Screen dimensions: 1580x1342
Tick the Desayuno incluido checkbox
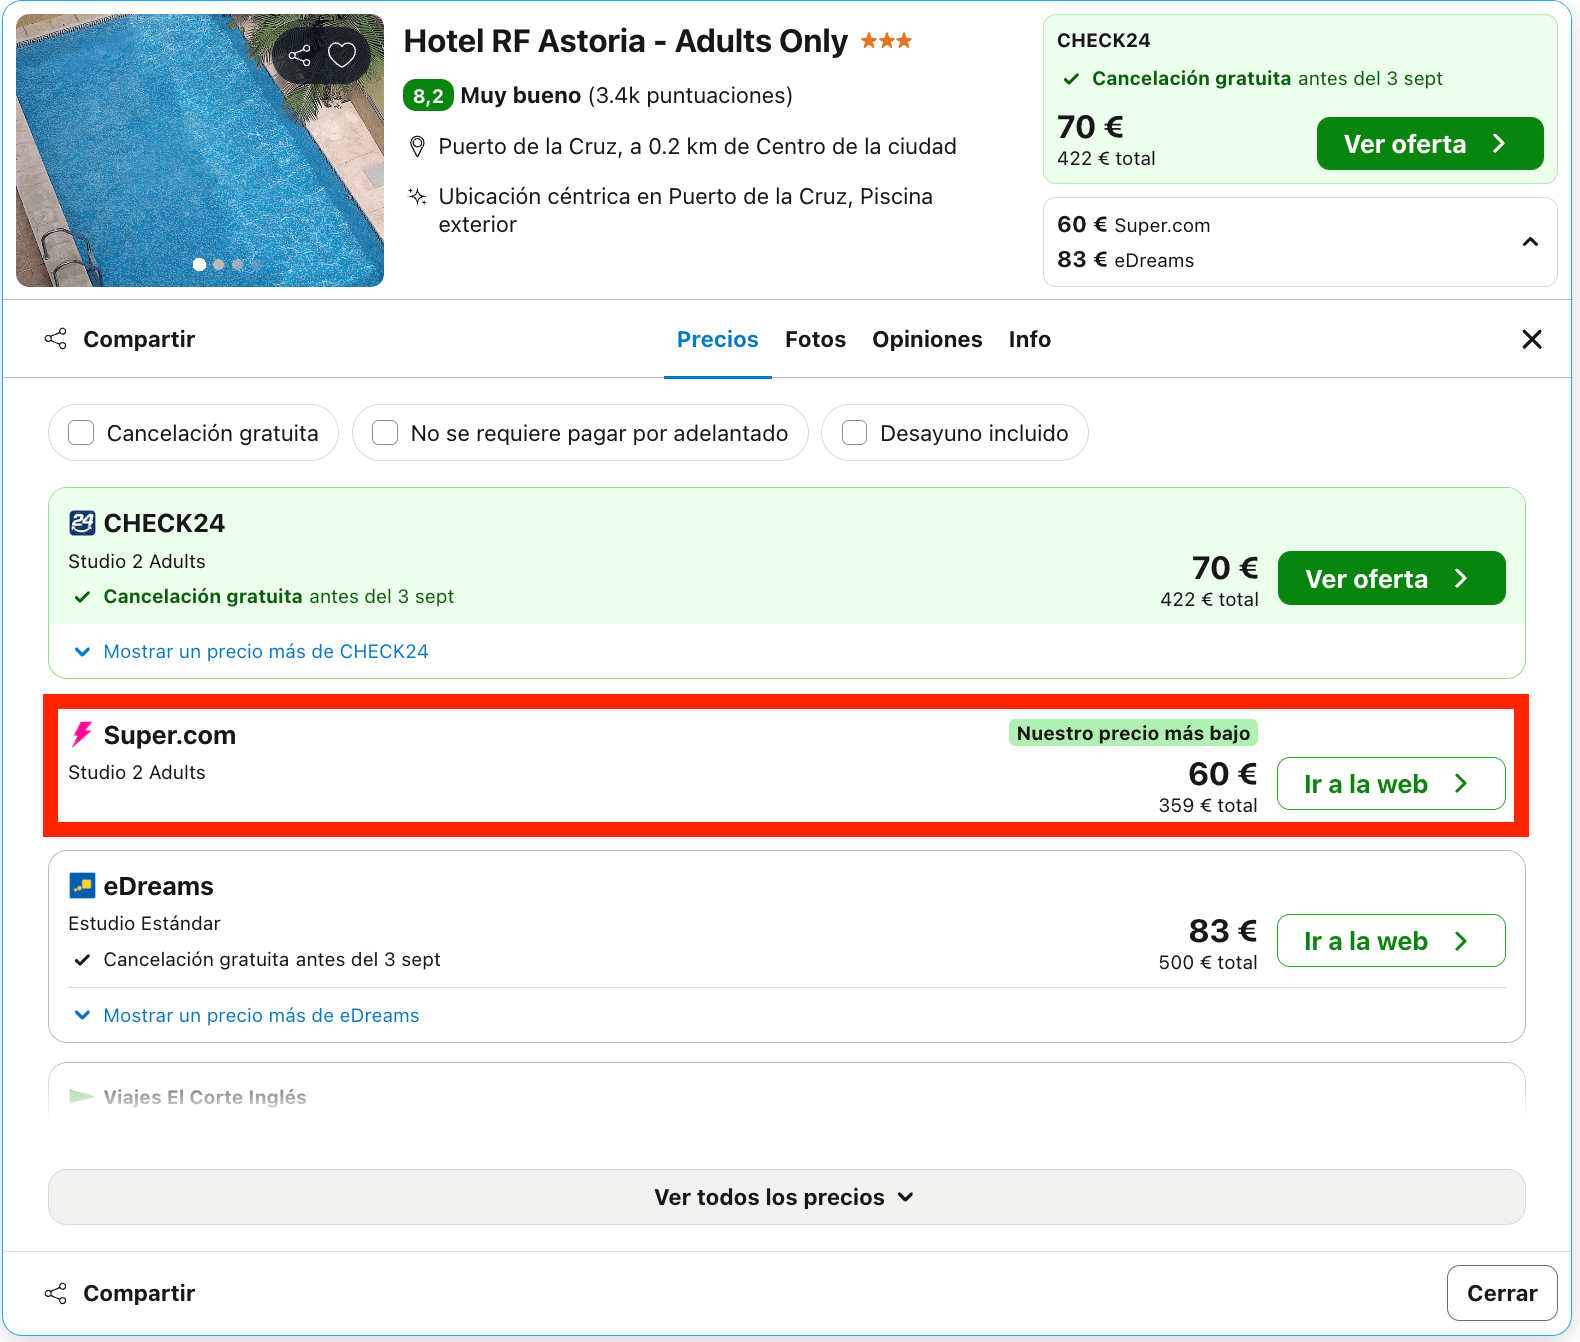pyautogui.click(x=855, y=433)
